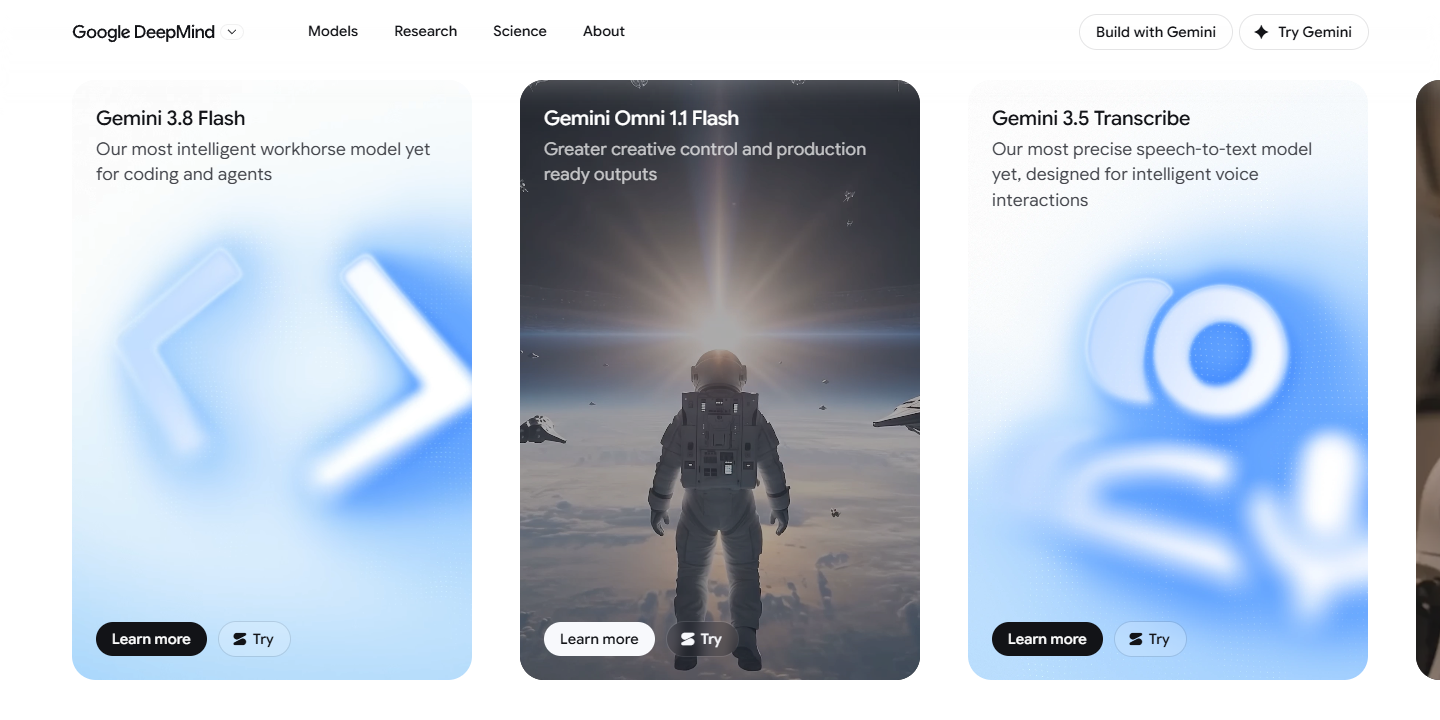Open the Research menu

pyautogui.click(x=425, y=31)
